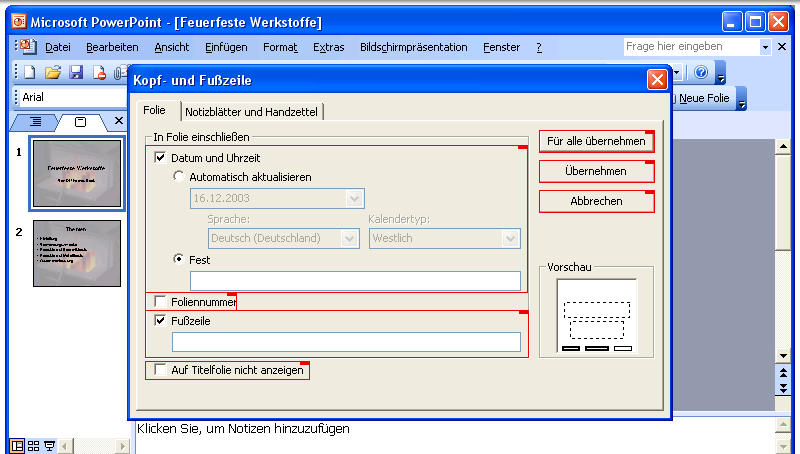Close the slides pane with X icon
Image resolution: width=800 pixels, height=454 pixels.
pos(119,121)
